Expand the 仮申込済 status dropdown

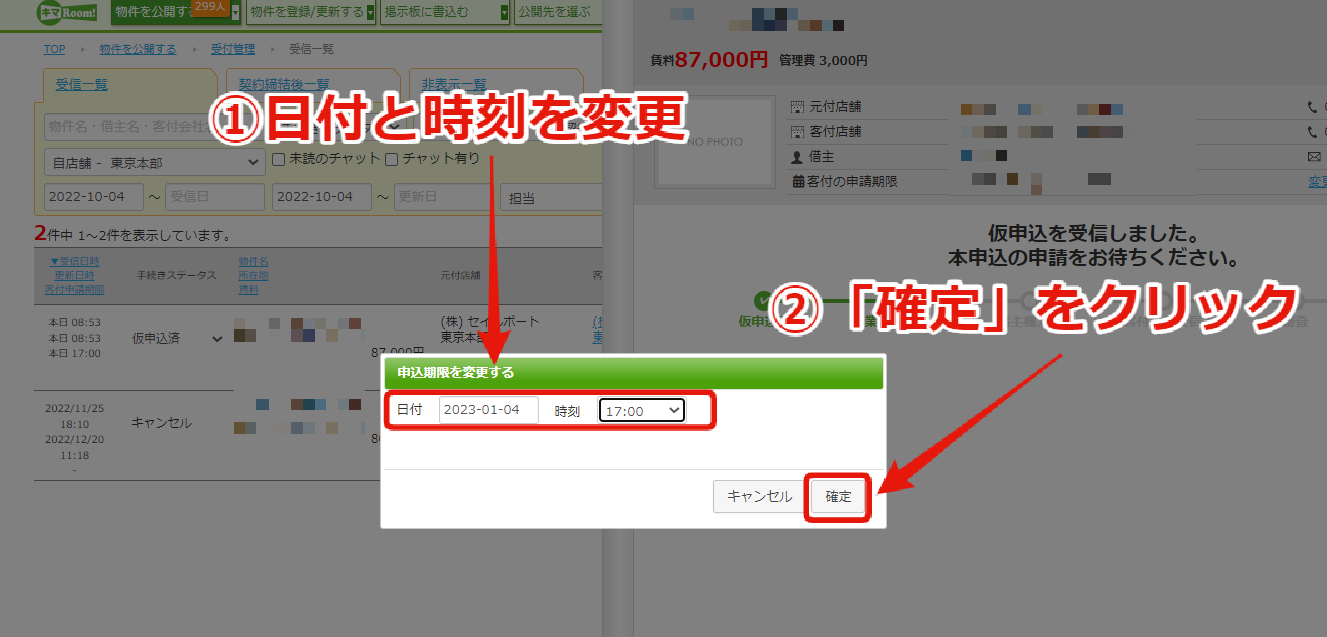(x=218, y=339)
